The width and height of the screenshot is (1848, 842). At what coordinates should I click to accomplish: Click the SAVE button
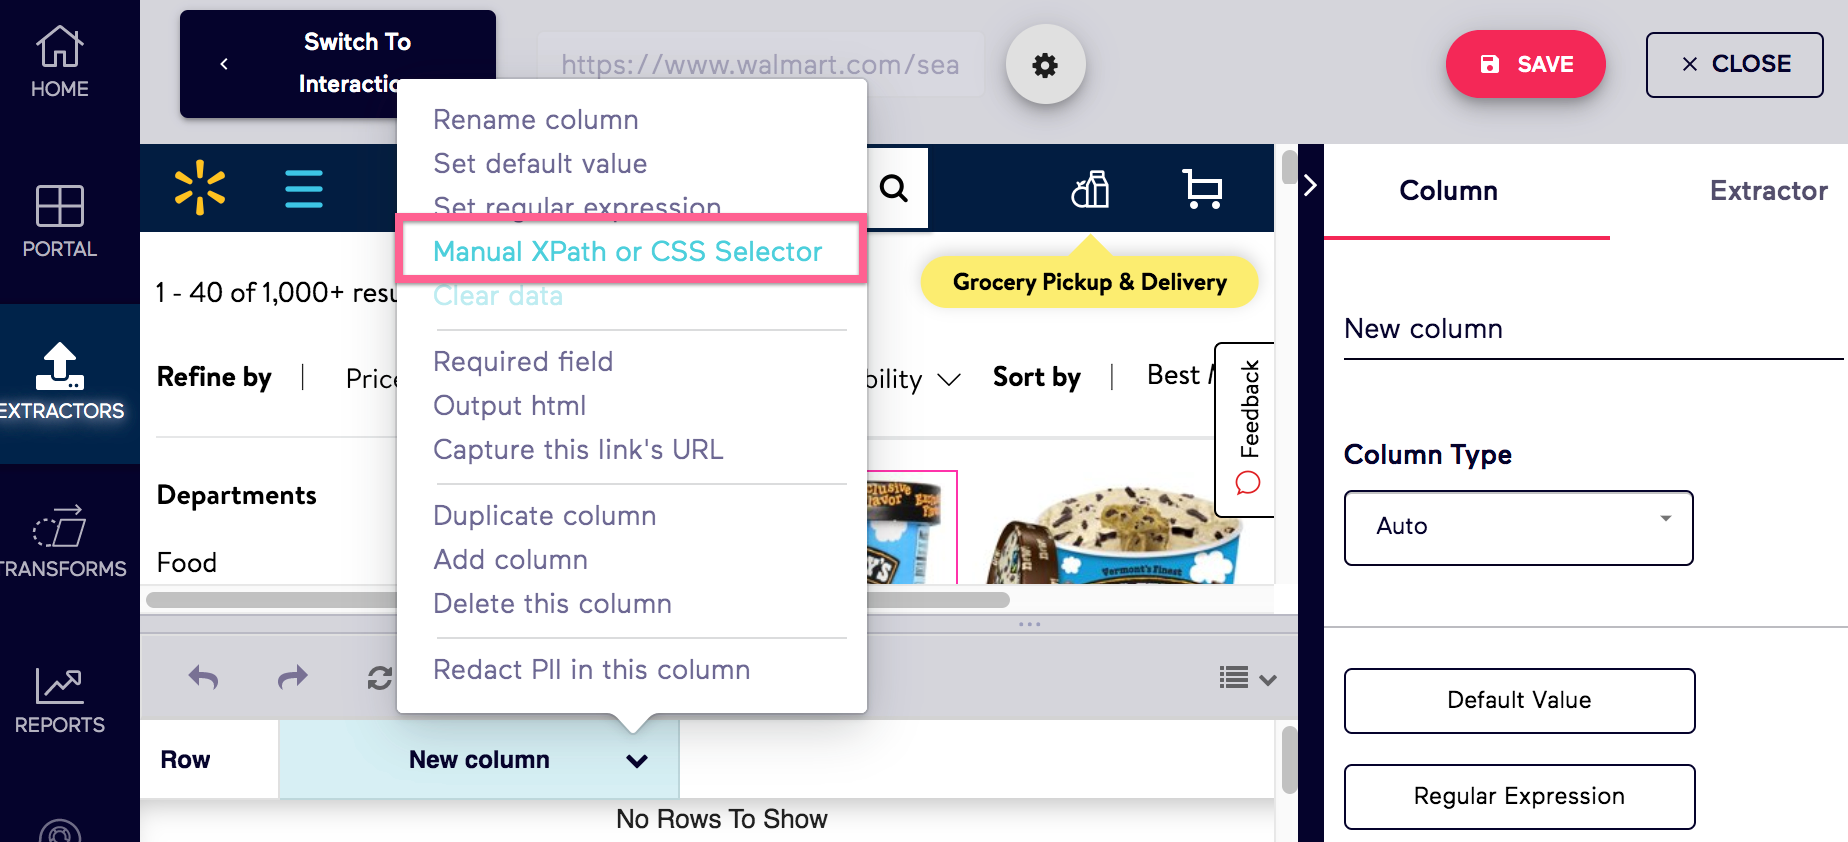coord(1525,64)
